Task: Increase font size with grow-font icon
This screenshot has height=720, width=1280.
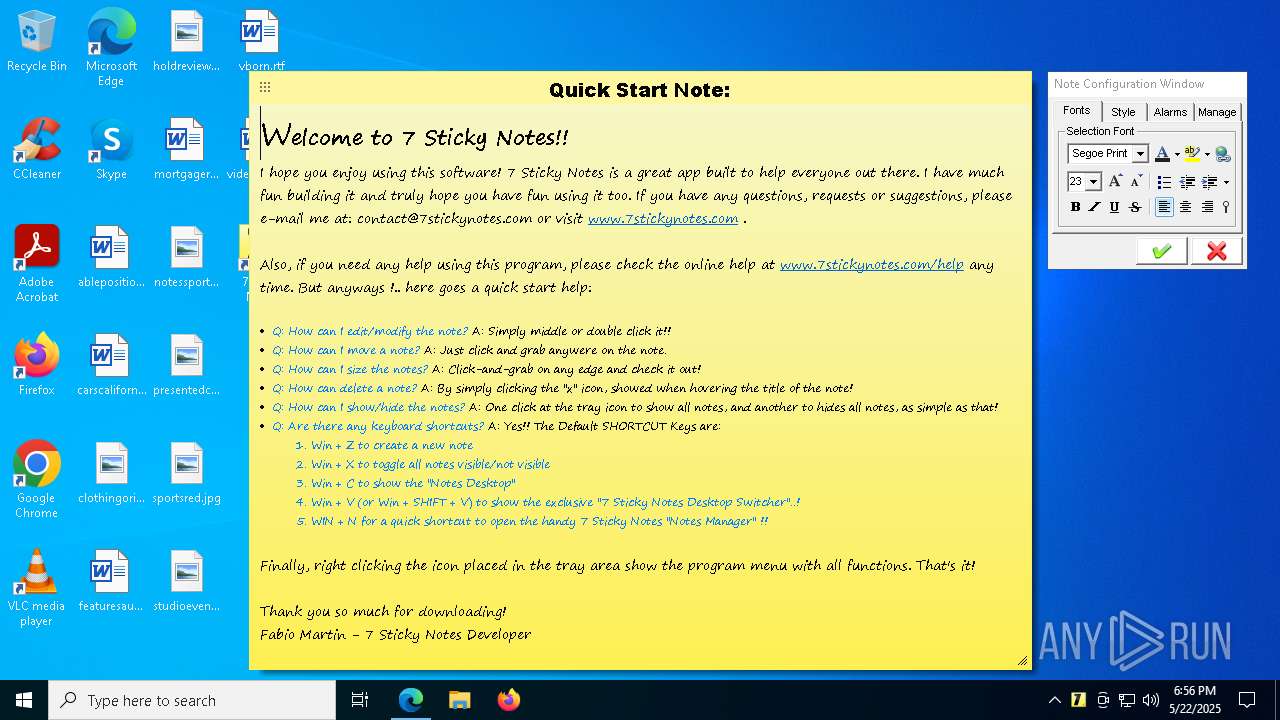Action: tap(1115, 182)
